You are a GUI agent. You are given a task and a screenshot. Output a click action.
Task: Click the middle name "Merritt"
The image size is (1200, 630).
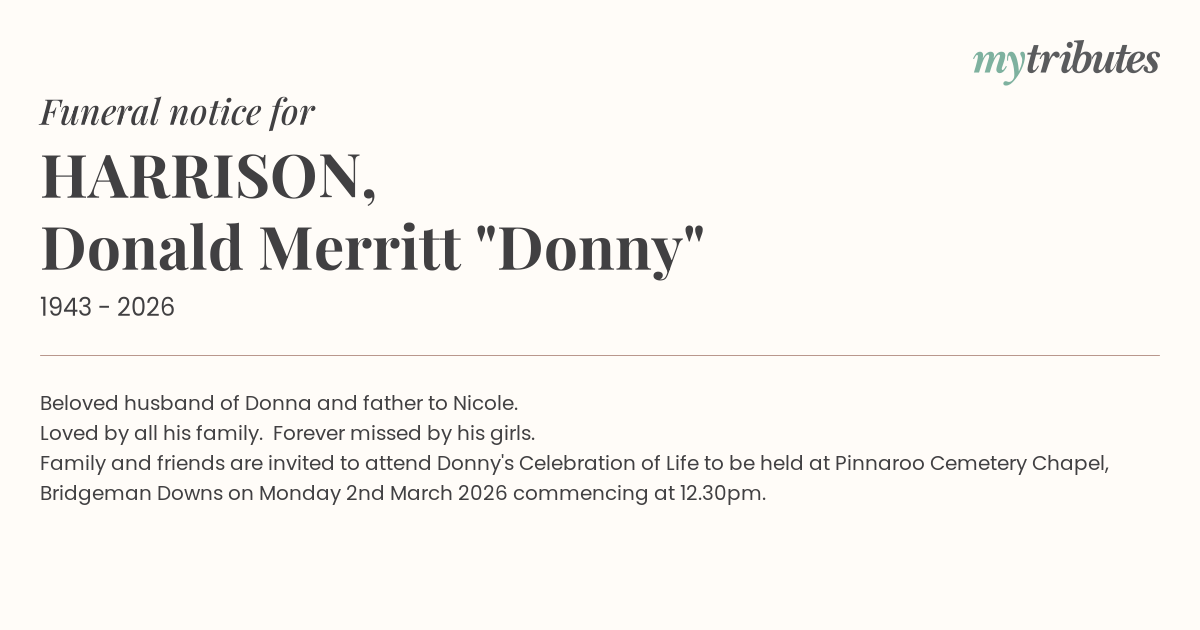click(x=360, y=248)
